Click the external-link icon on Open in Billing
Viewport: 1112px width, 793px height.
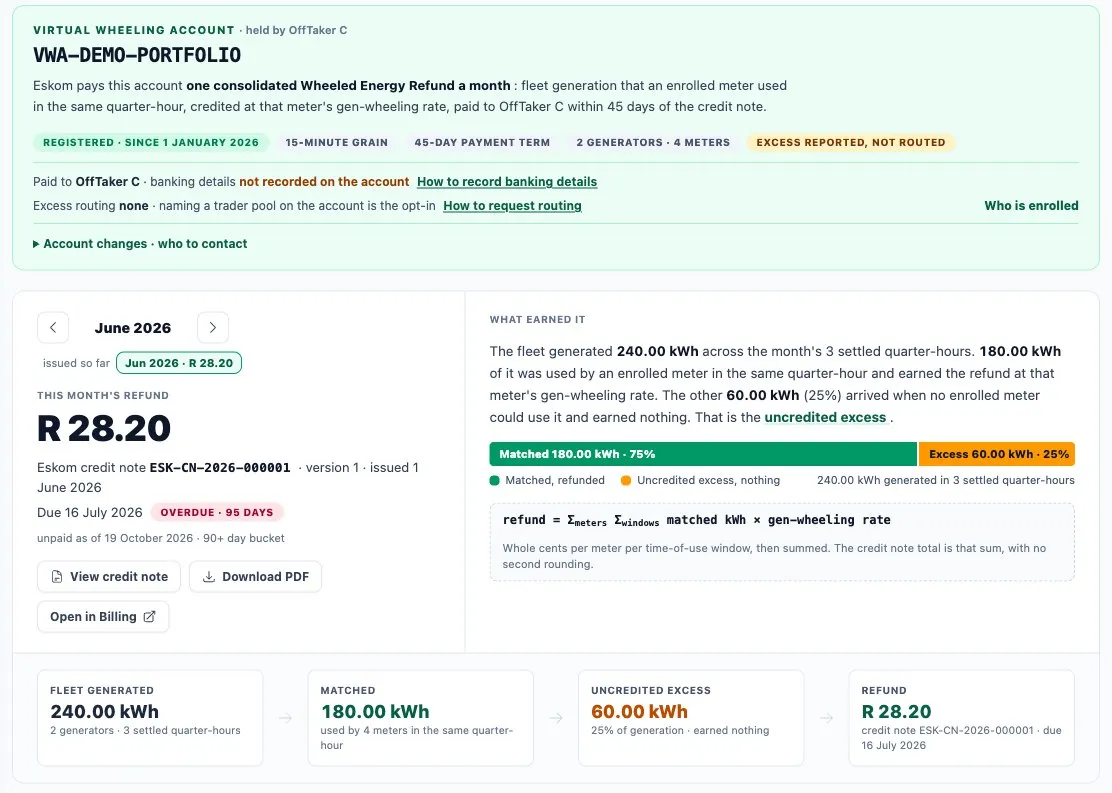point(150,616)
